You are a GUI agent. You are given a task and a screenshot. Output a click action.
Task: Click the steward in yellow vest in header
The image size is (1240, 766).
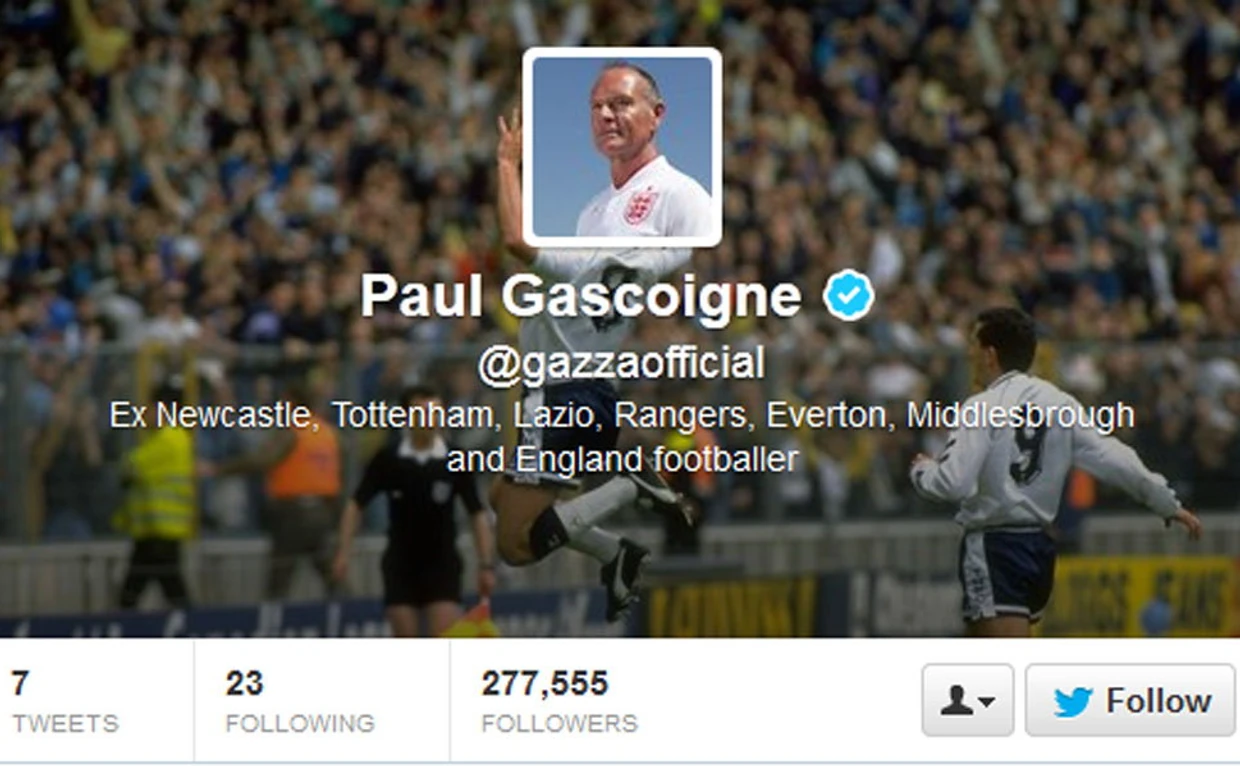click(x=155, y=500)
